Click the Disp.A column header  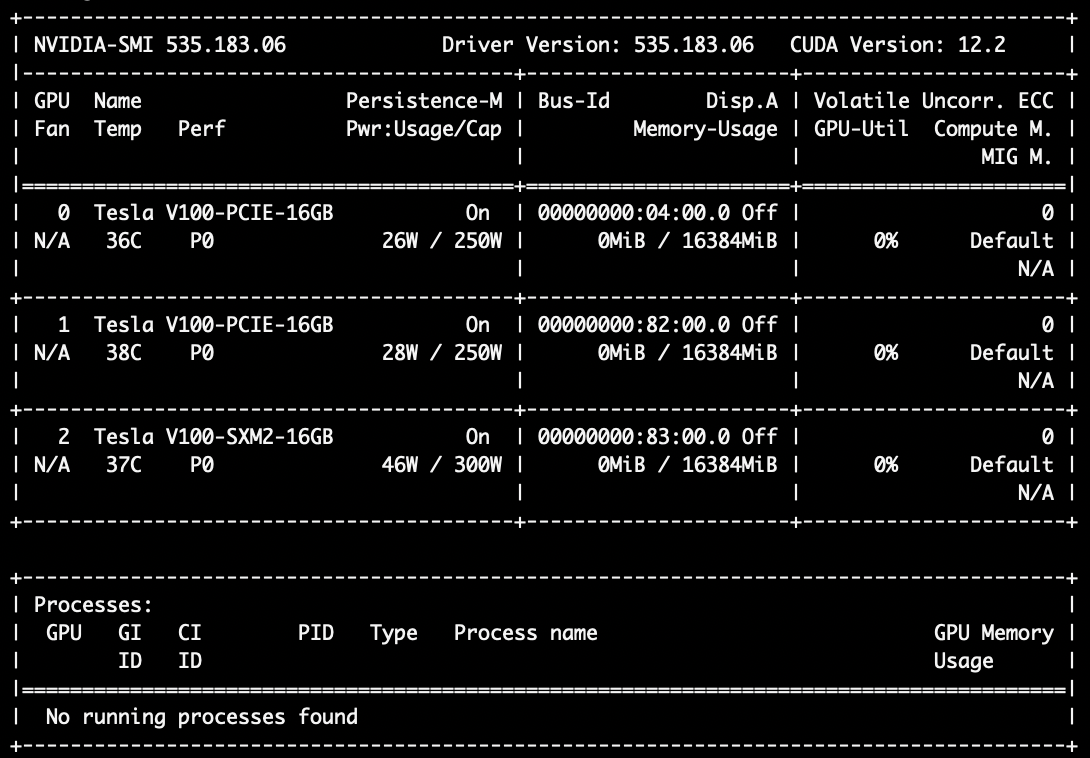[742, 102]
